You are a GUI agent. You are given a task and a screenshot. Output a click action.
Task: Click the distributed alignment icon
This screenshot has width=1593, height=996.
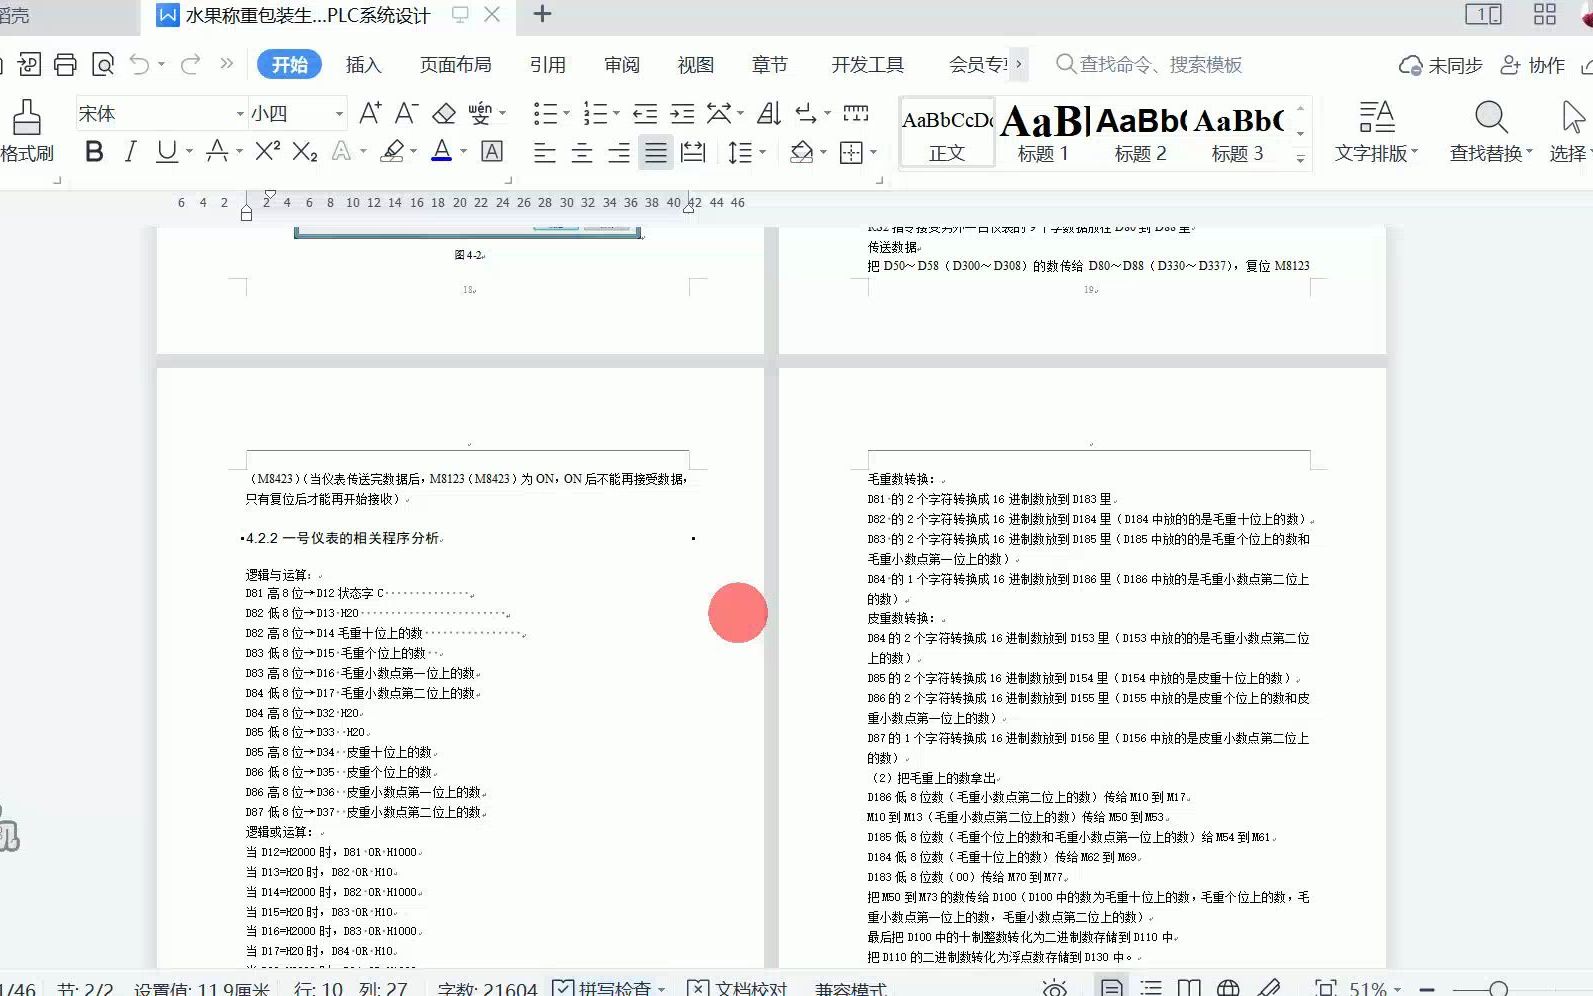click(692, 152)
